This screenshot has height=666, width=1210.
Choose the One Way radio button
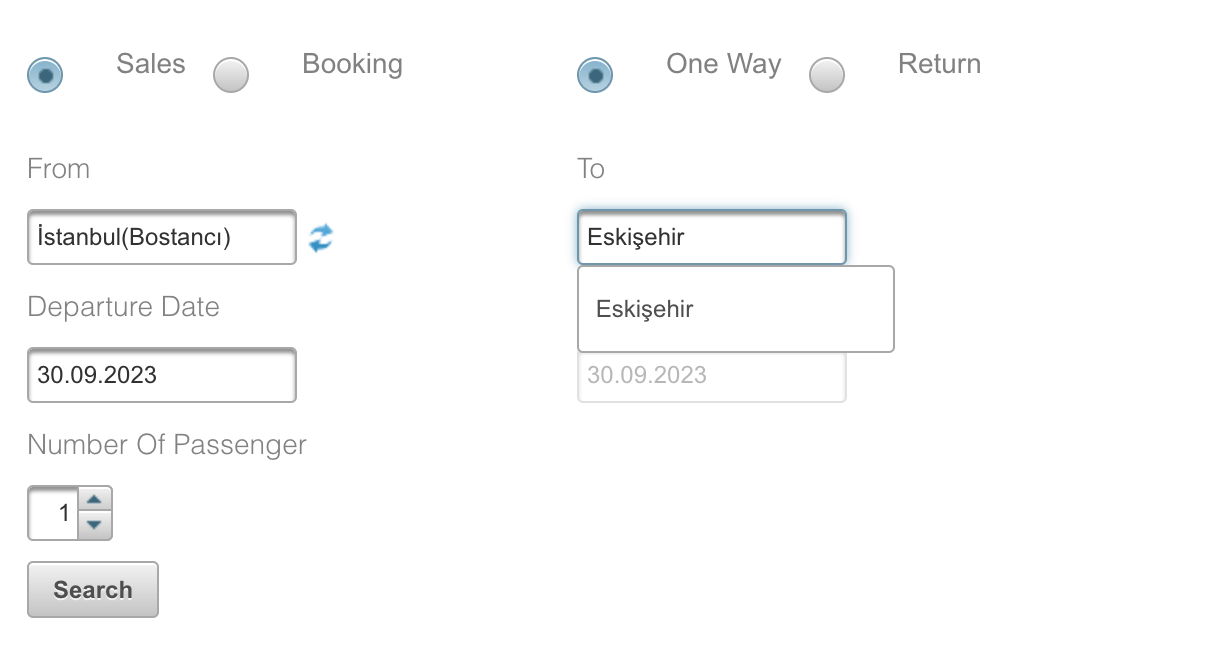595,75
